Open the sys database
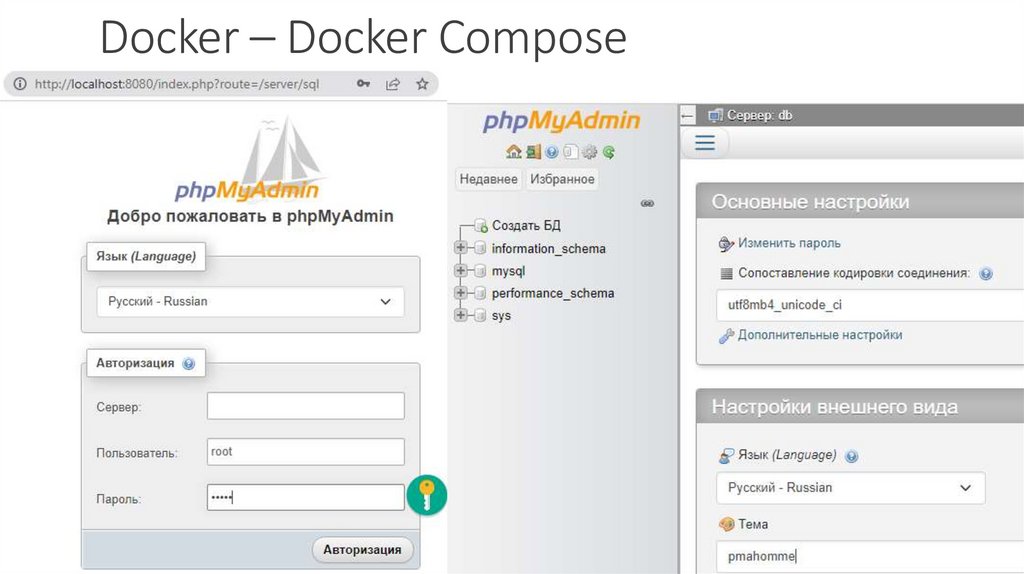 click(x=501, y=315)
